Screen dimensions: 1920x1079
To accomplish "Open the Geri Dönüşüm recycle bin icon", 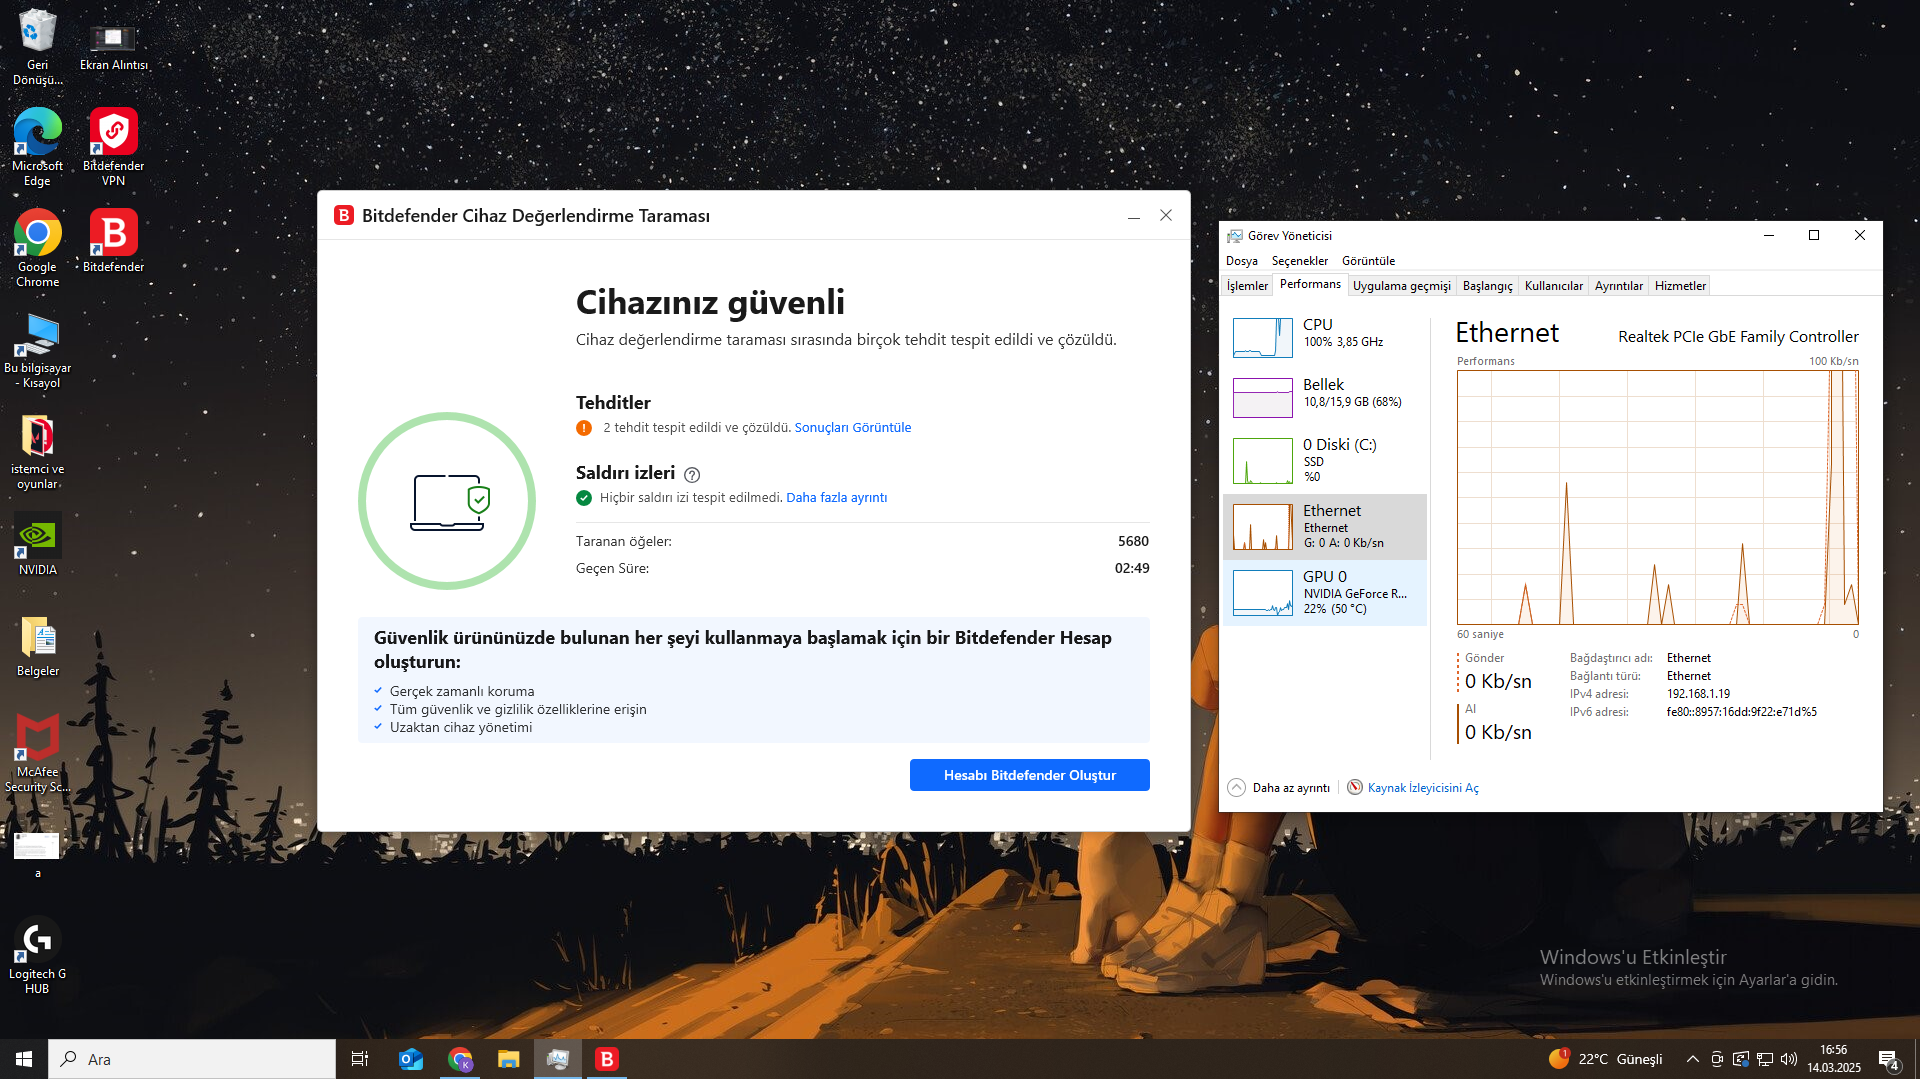I will (x=37, y=46).
